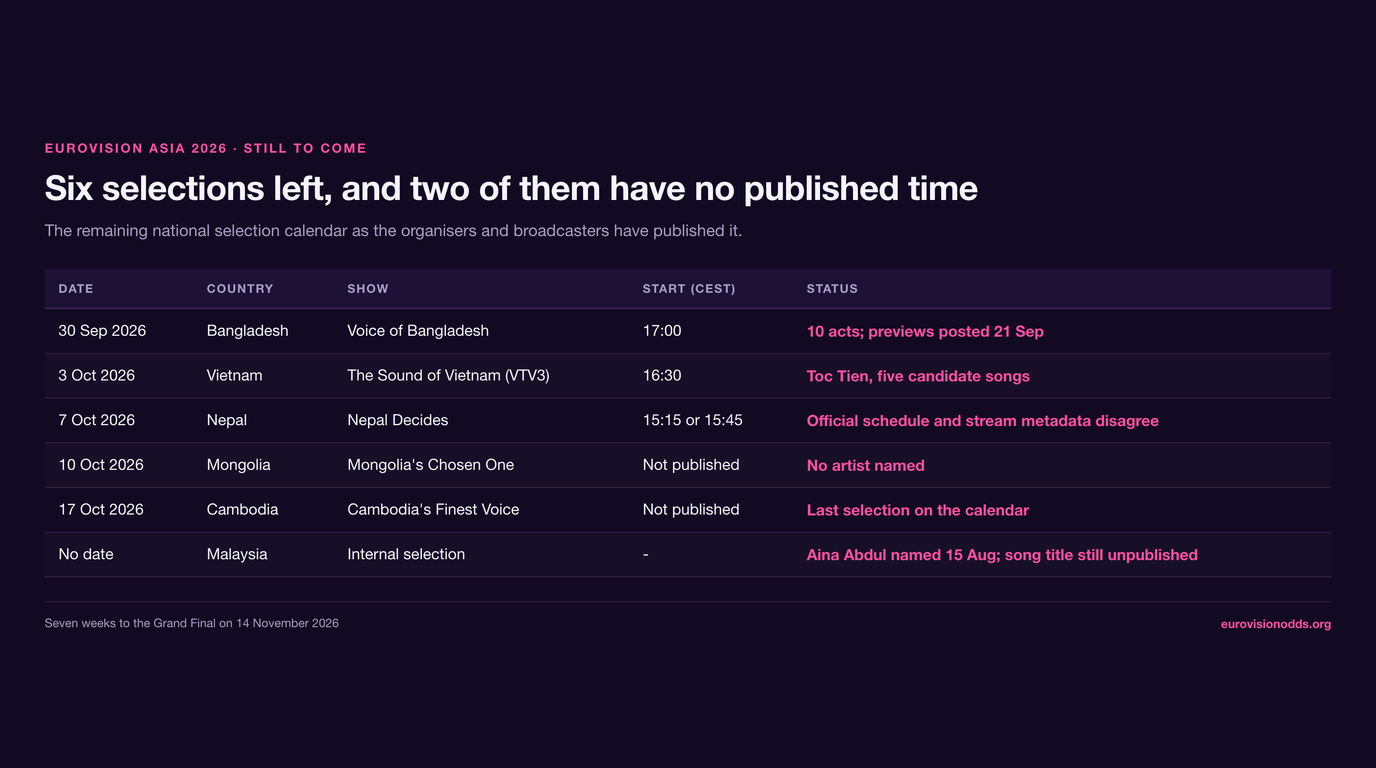
Task: Select the START (CEST) column header
Action: 689,289
